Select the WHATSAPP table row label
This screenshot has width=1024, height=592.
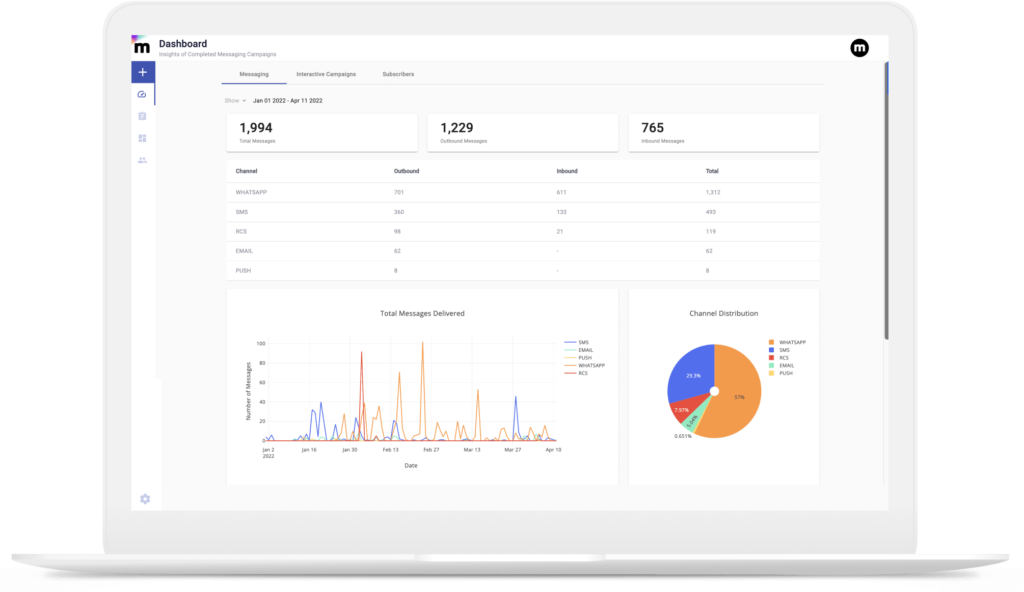(251, 193)
